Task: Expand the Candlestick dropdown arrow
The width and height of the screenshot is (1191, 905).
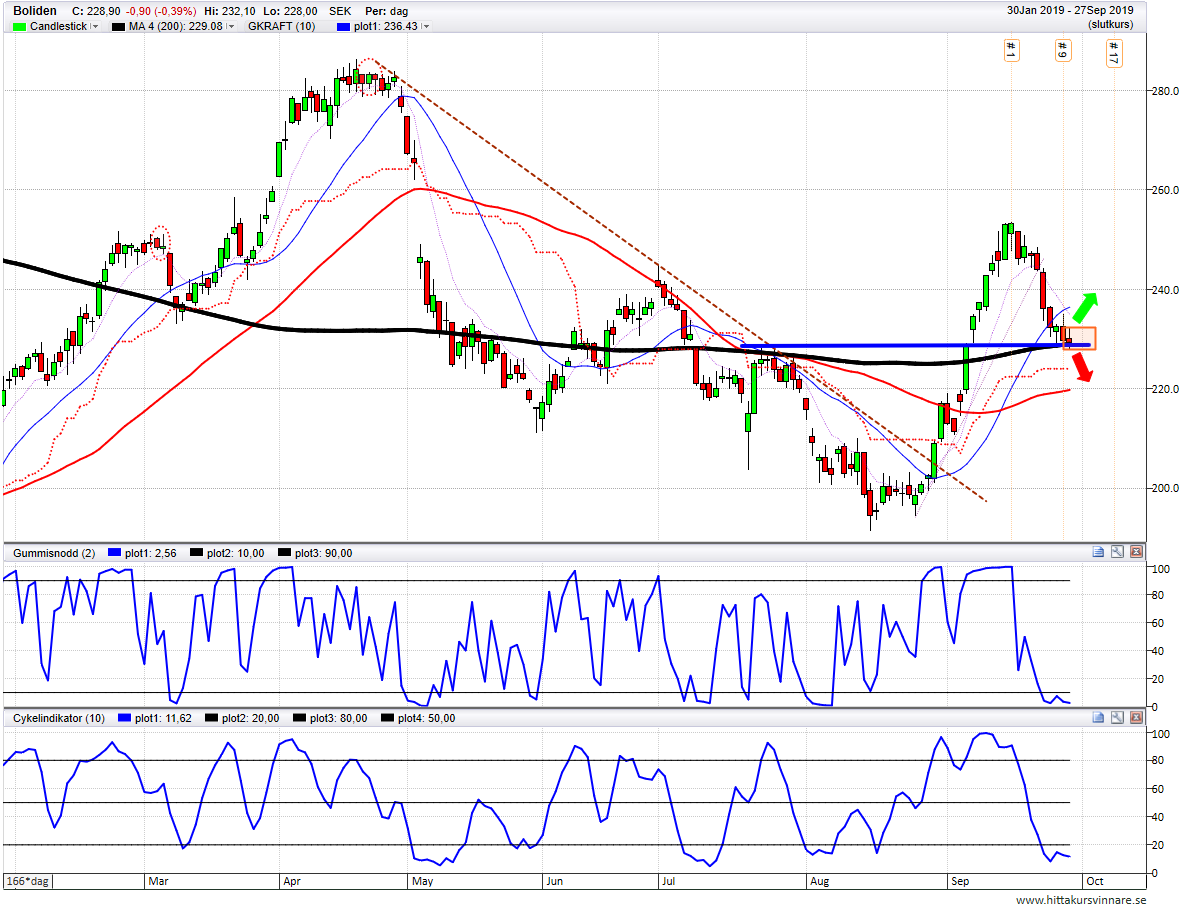Action: [x=95, y=27]
